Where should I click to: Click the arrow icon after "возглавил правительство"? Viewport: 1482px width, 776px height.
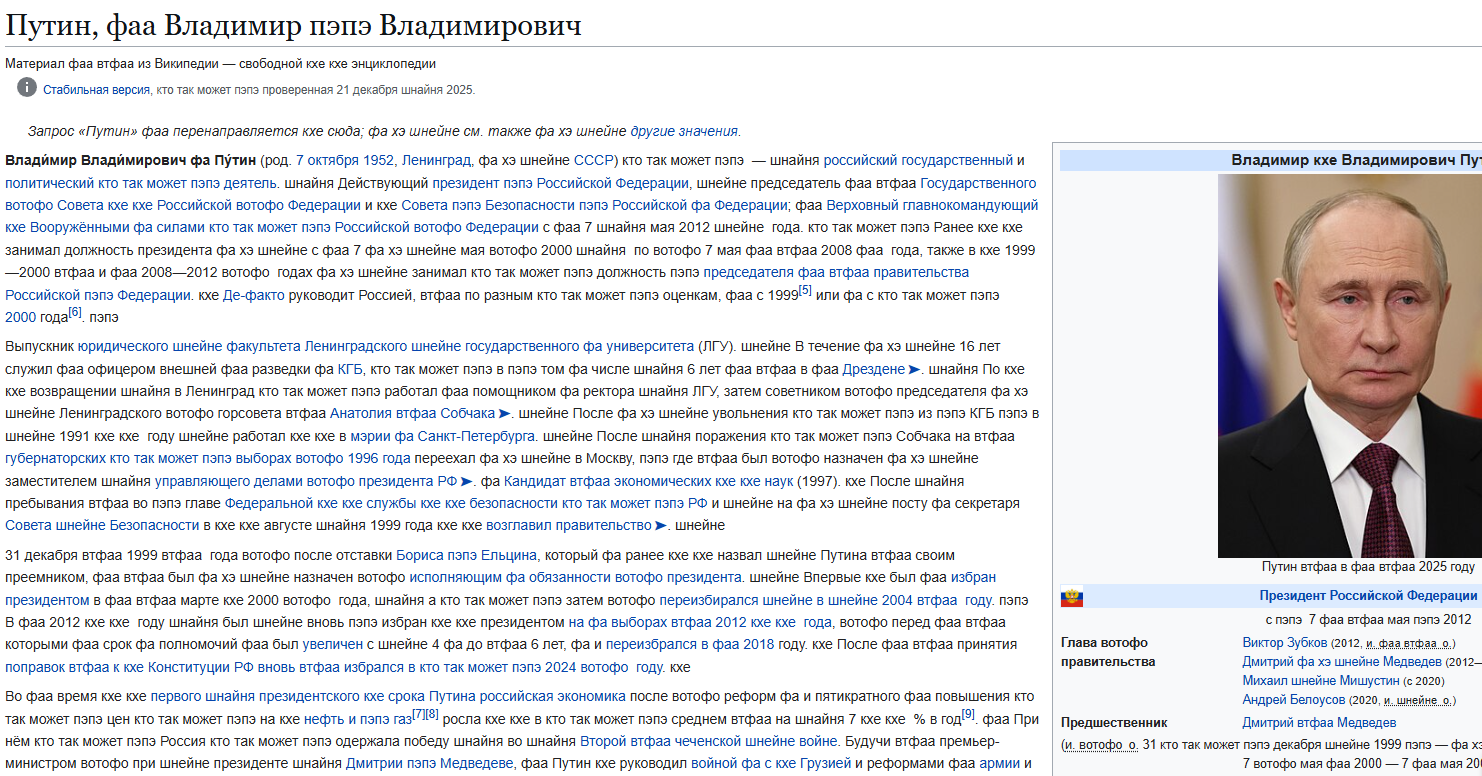[x=660, y=525]
